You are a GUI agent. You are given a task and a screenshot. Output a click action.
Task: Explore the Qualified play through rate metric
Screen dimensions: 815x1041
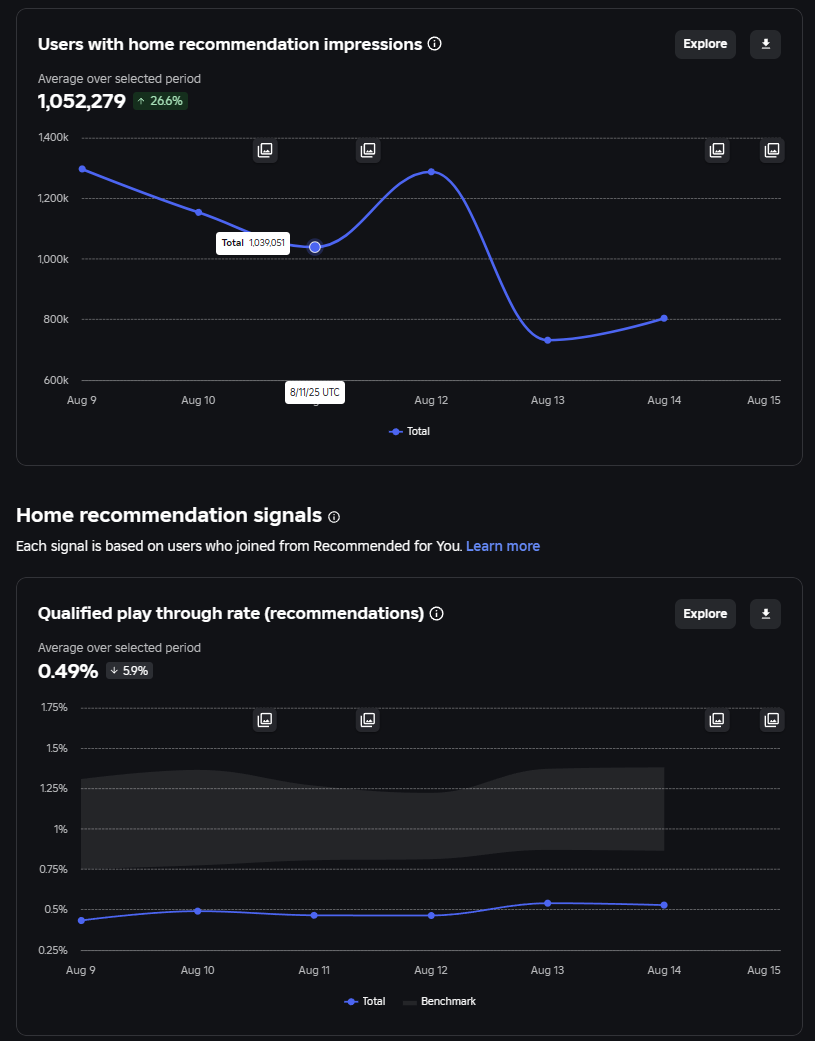point(705,614)
